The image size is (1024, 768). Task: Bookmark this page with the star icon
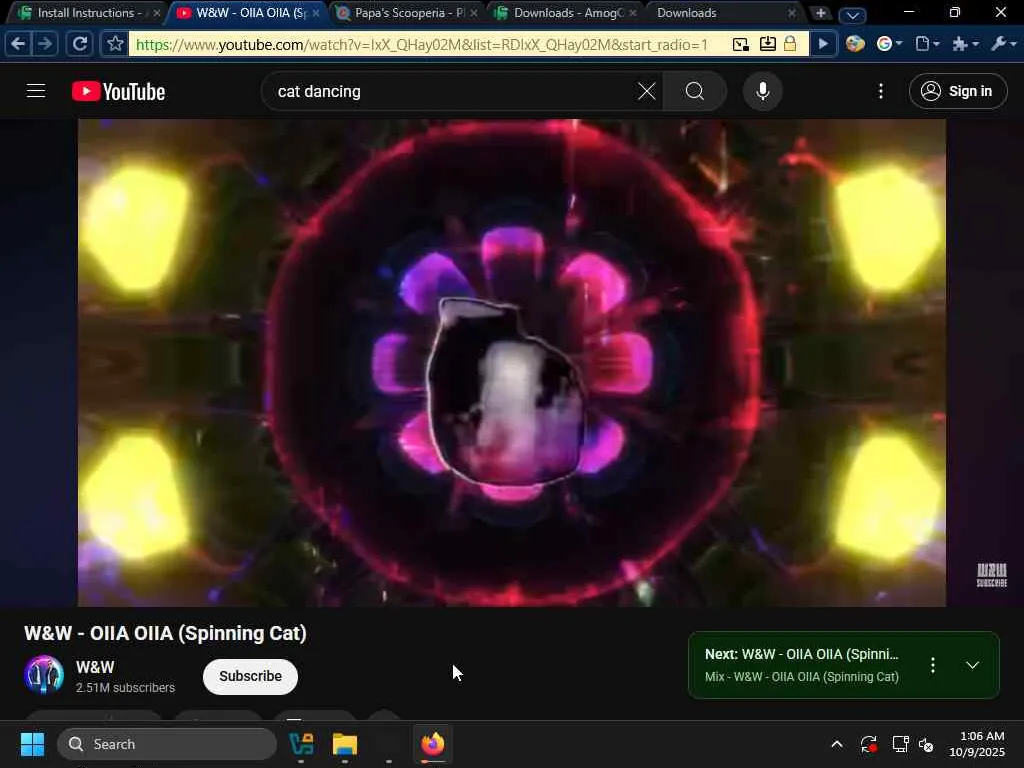click(115, 44)
